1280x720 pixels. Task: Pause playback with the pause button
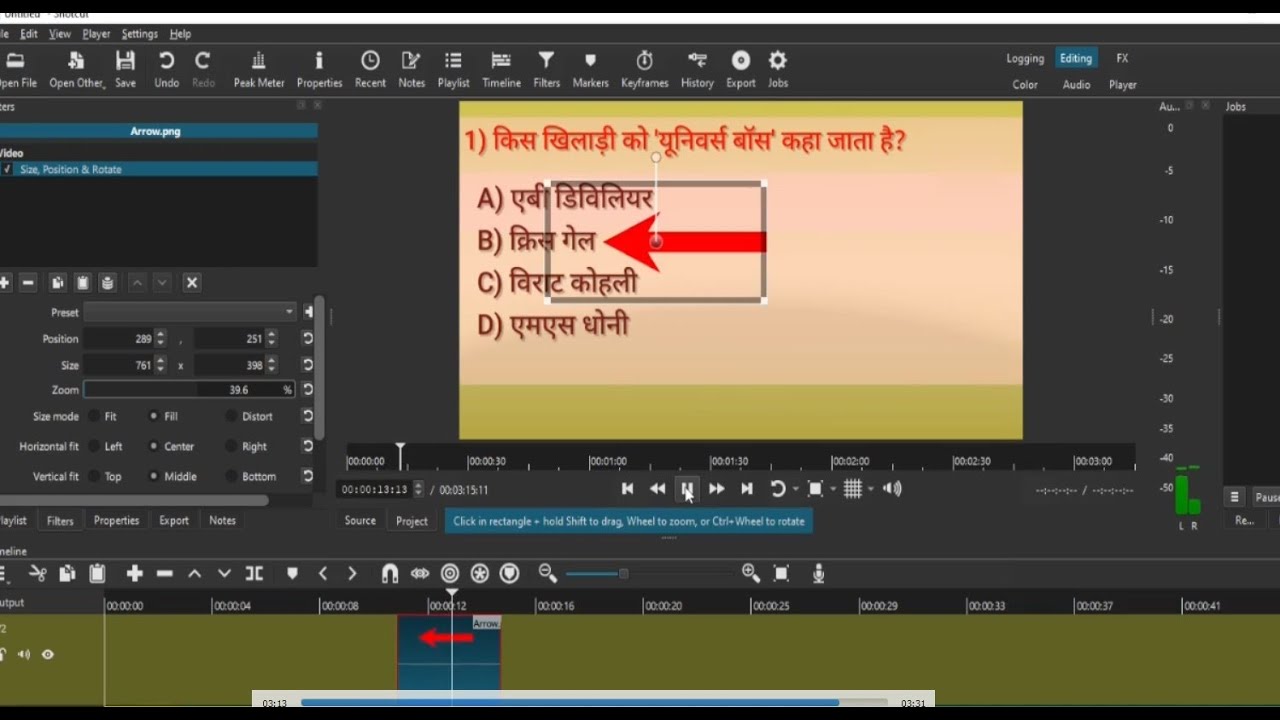pos(687,489)
